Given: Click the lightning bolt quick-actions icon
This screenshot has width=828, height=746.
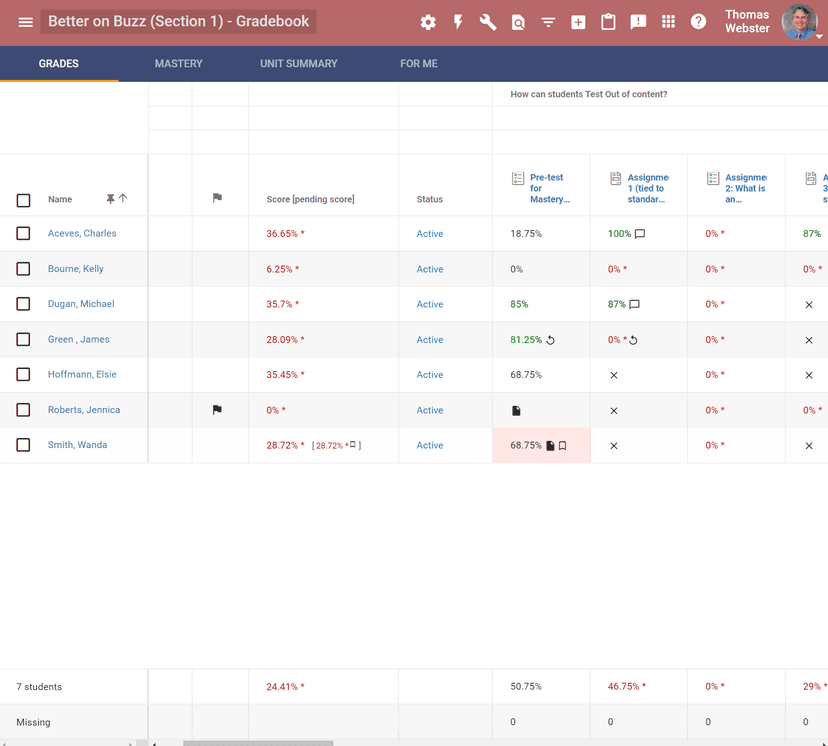Looking at the screenshot, I should (x=458, y=21).
